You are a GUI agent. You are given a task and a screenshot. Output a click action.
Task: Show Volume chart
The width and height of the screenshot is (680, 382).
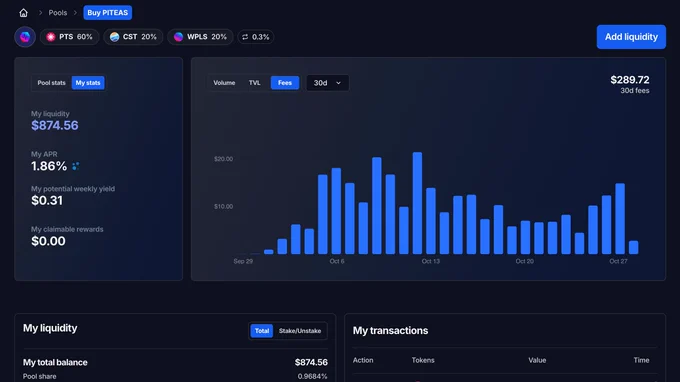tap(224, 83)
